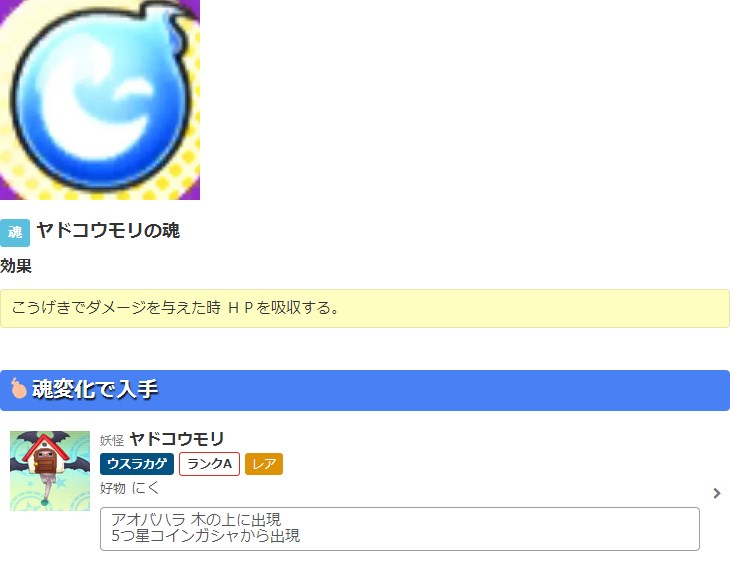The height and width of the screenshot is (563, 730).
Task: Click the ランクA rank badge
Action: (210, 464)
